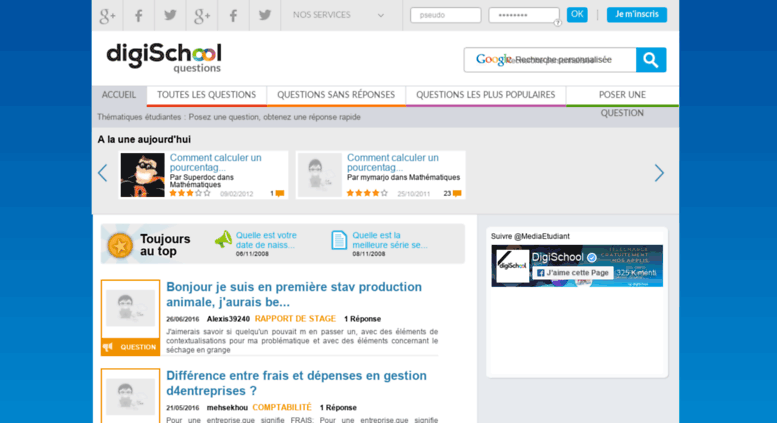Open the NOS SERVICES dropdown
This screenshot has width=777, height=423.
click(x=338, y=15)
